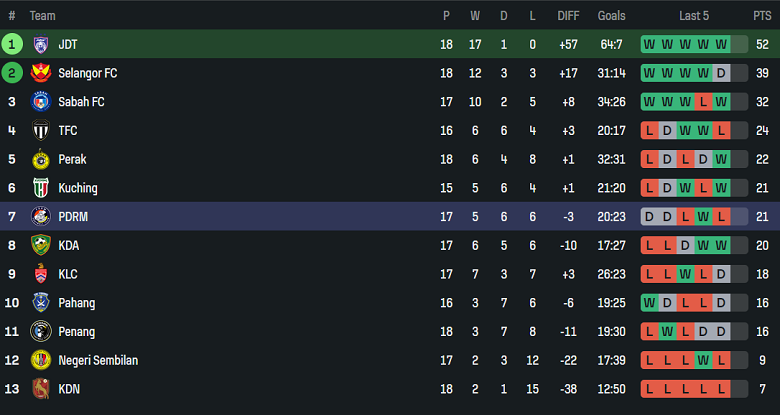Screen dimensions: 780x415
Task: Select the KDA team crest icon
Action: click(41, 245)
